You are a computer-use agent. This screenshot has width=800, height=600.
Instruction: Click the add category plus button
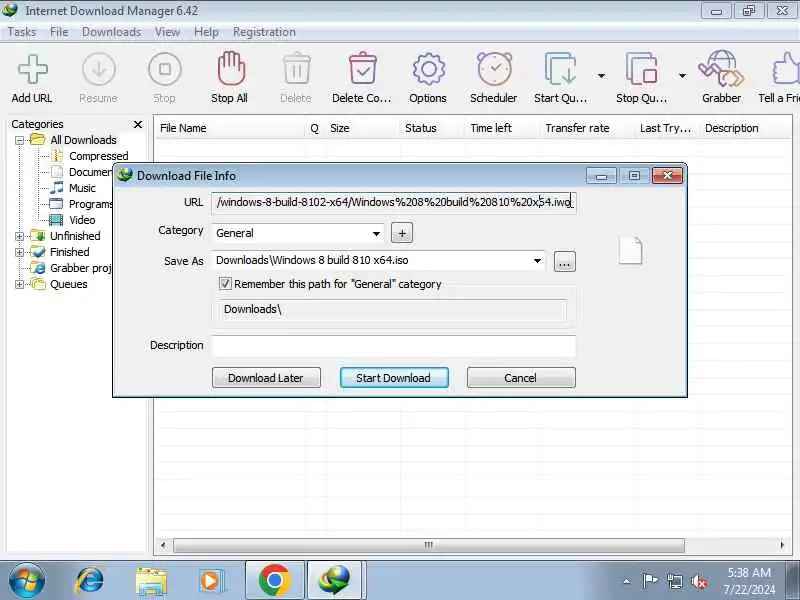(x=402, y=233)
